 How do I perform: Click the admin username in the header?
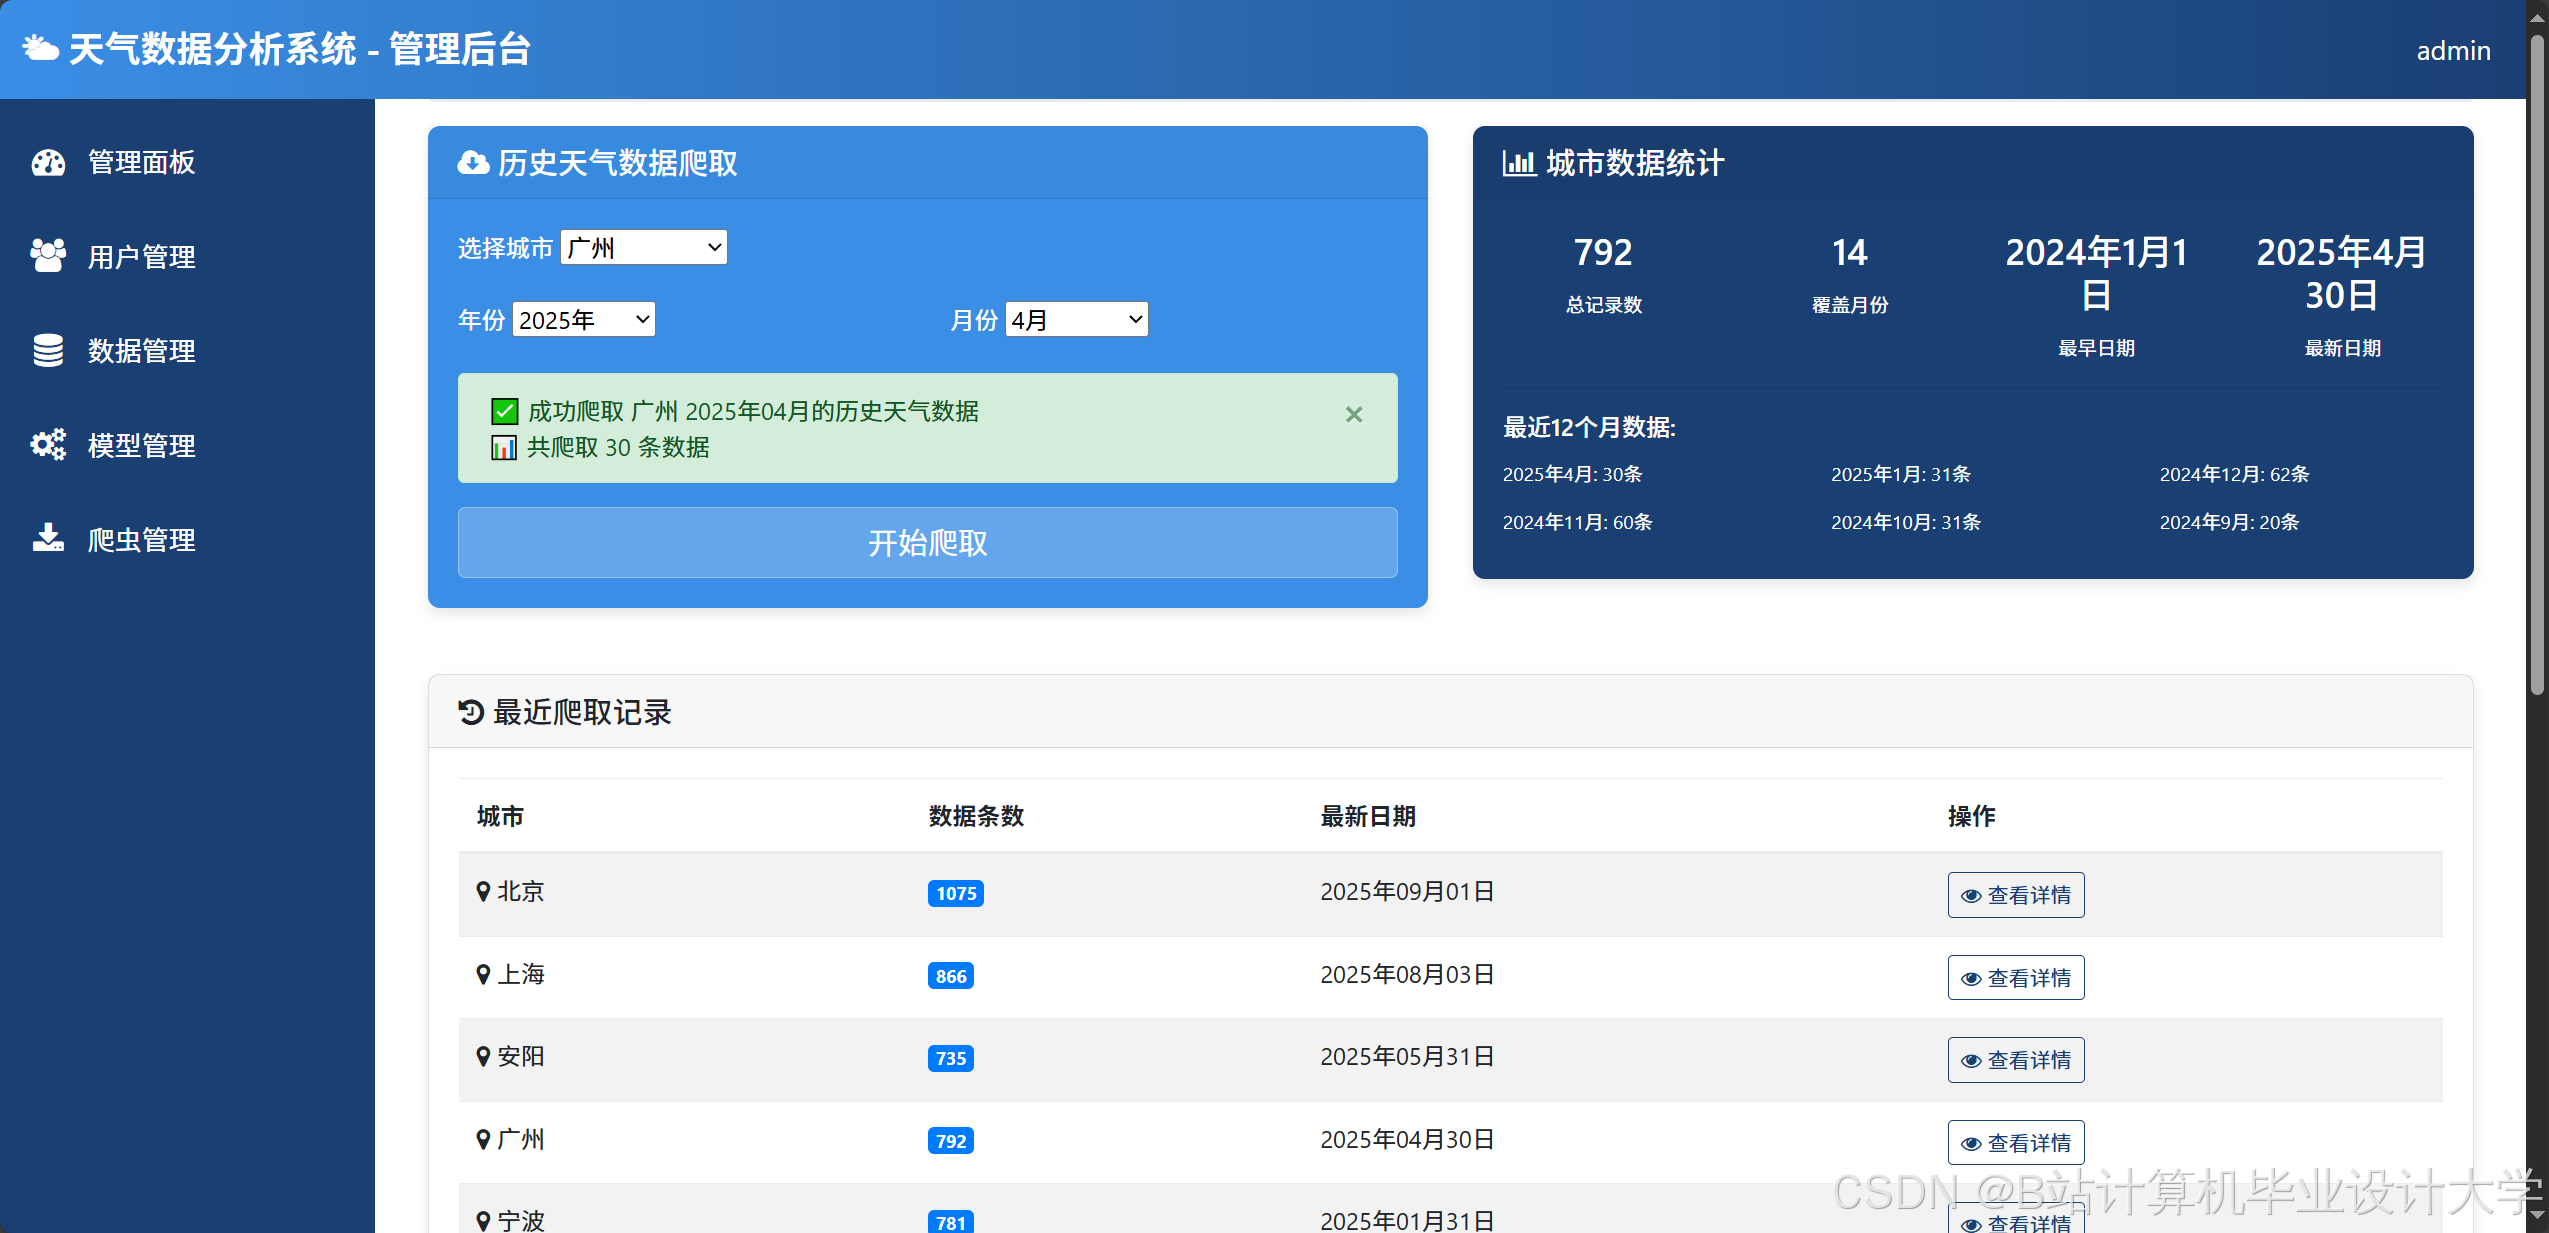pyautogui.click(x=2452, y=50)
